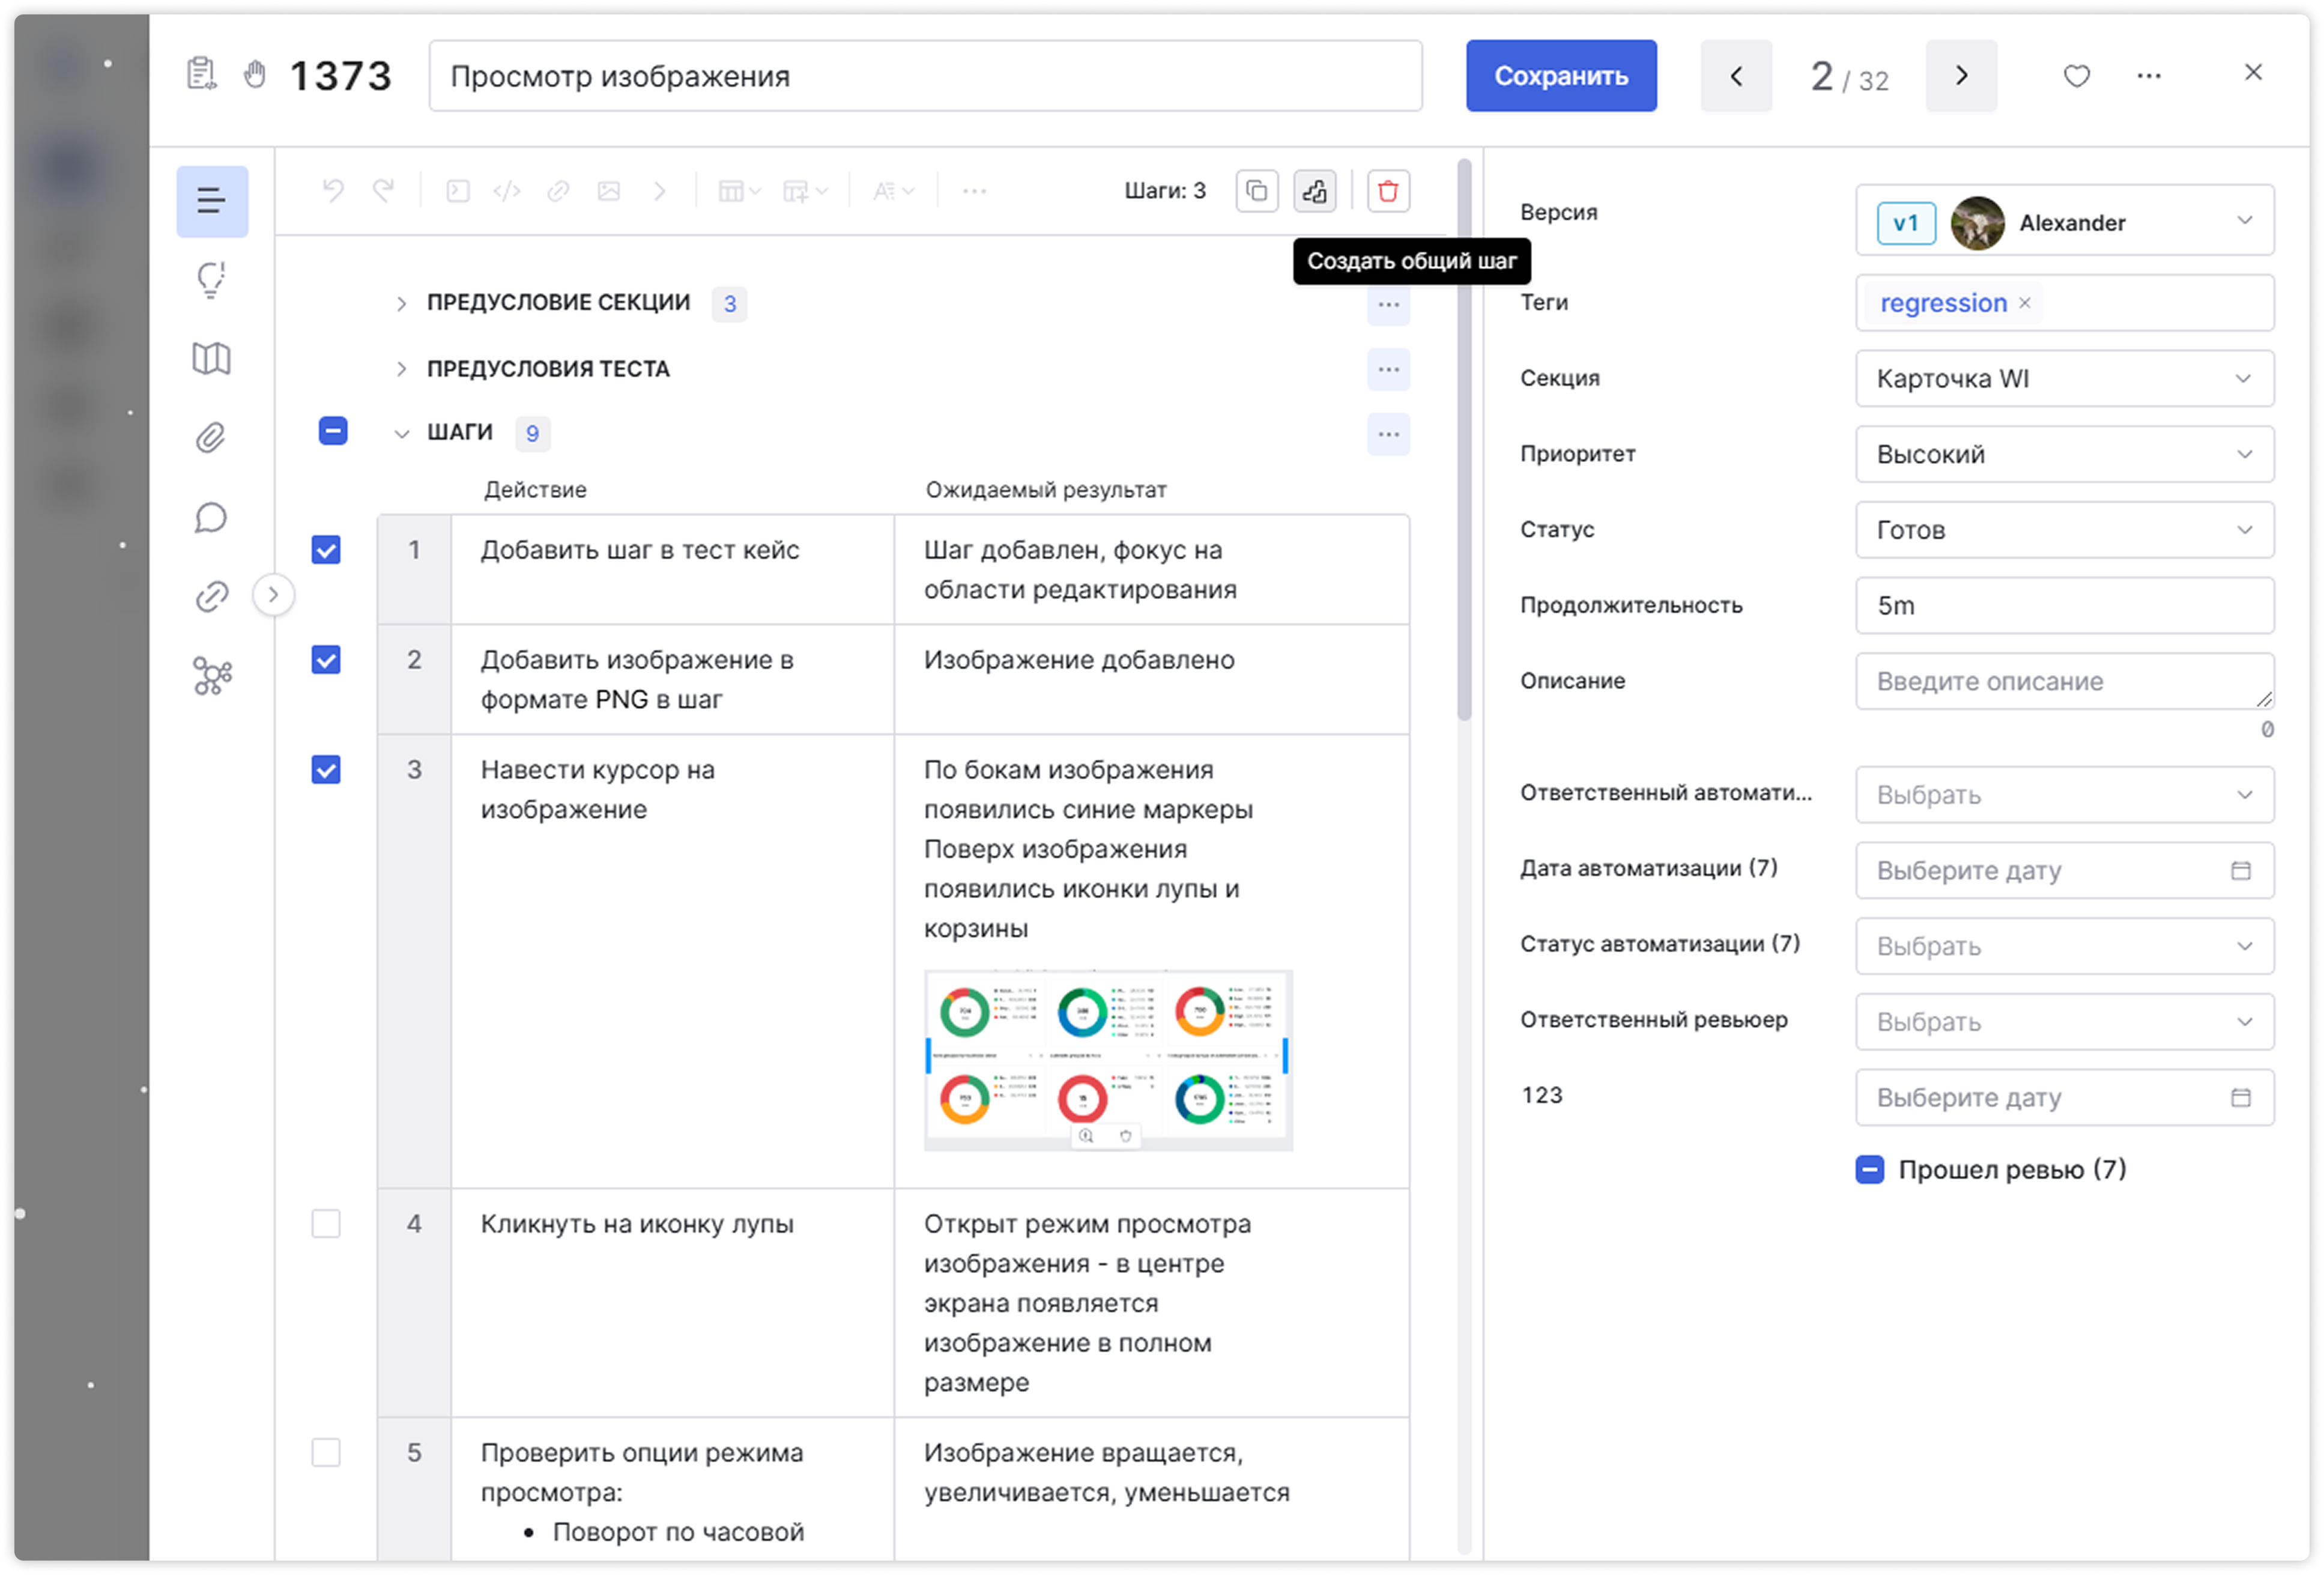Screen dimensions: 2324x1575
Task: Open Статус автоматизации dropdown
Action: 2065,947
